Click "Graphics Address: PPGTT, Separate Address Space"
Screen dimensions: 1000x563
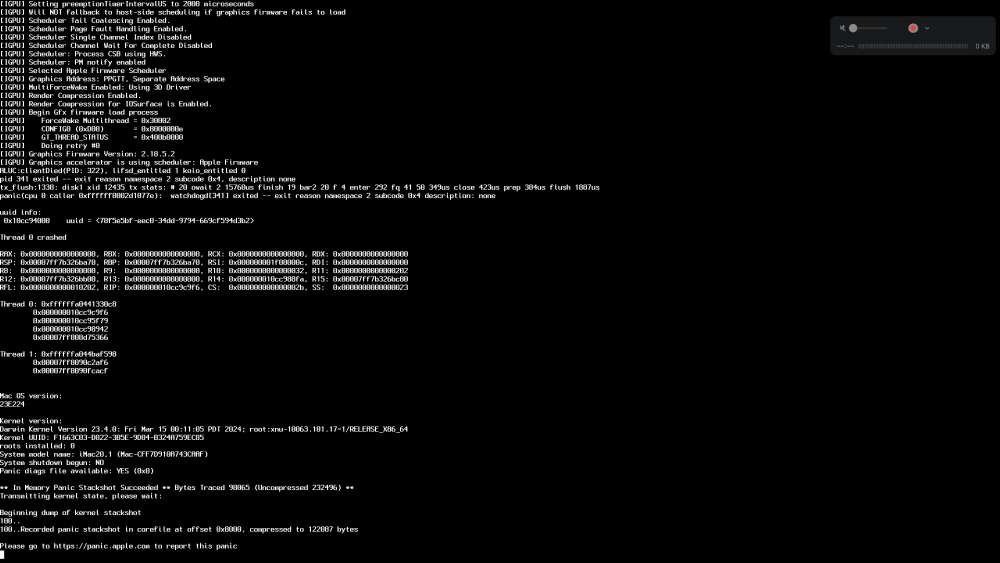coord(112,79)
